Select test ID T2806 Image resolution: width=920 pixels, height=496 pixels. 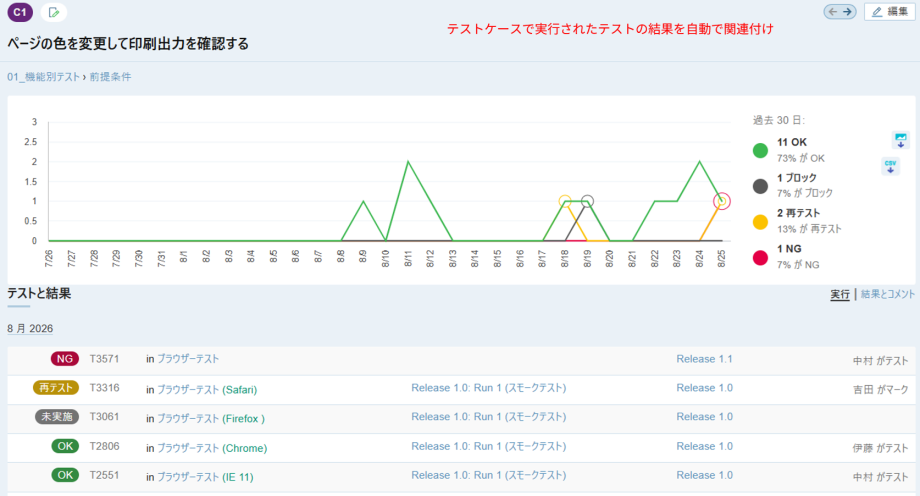point(104,446)
